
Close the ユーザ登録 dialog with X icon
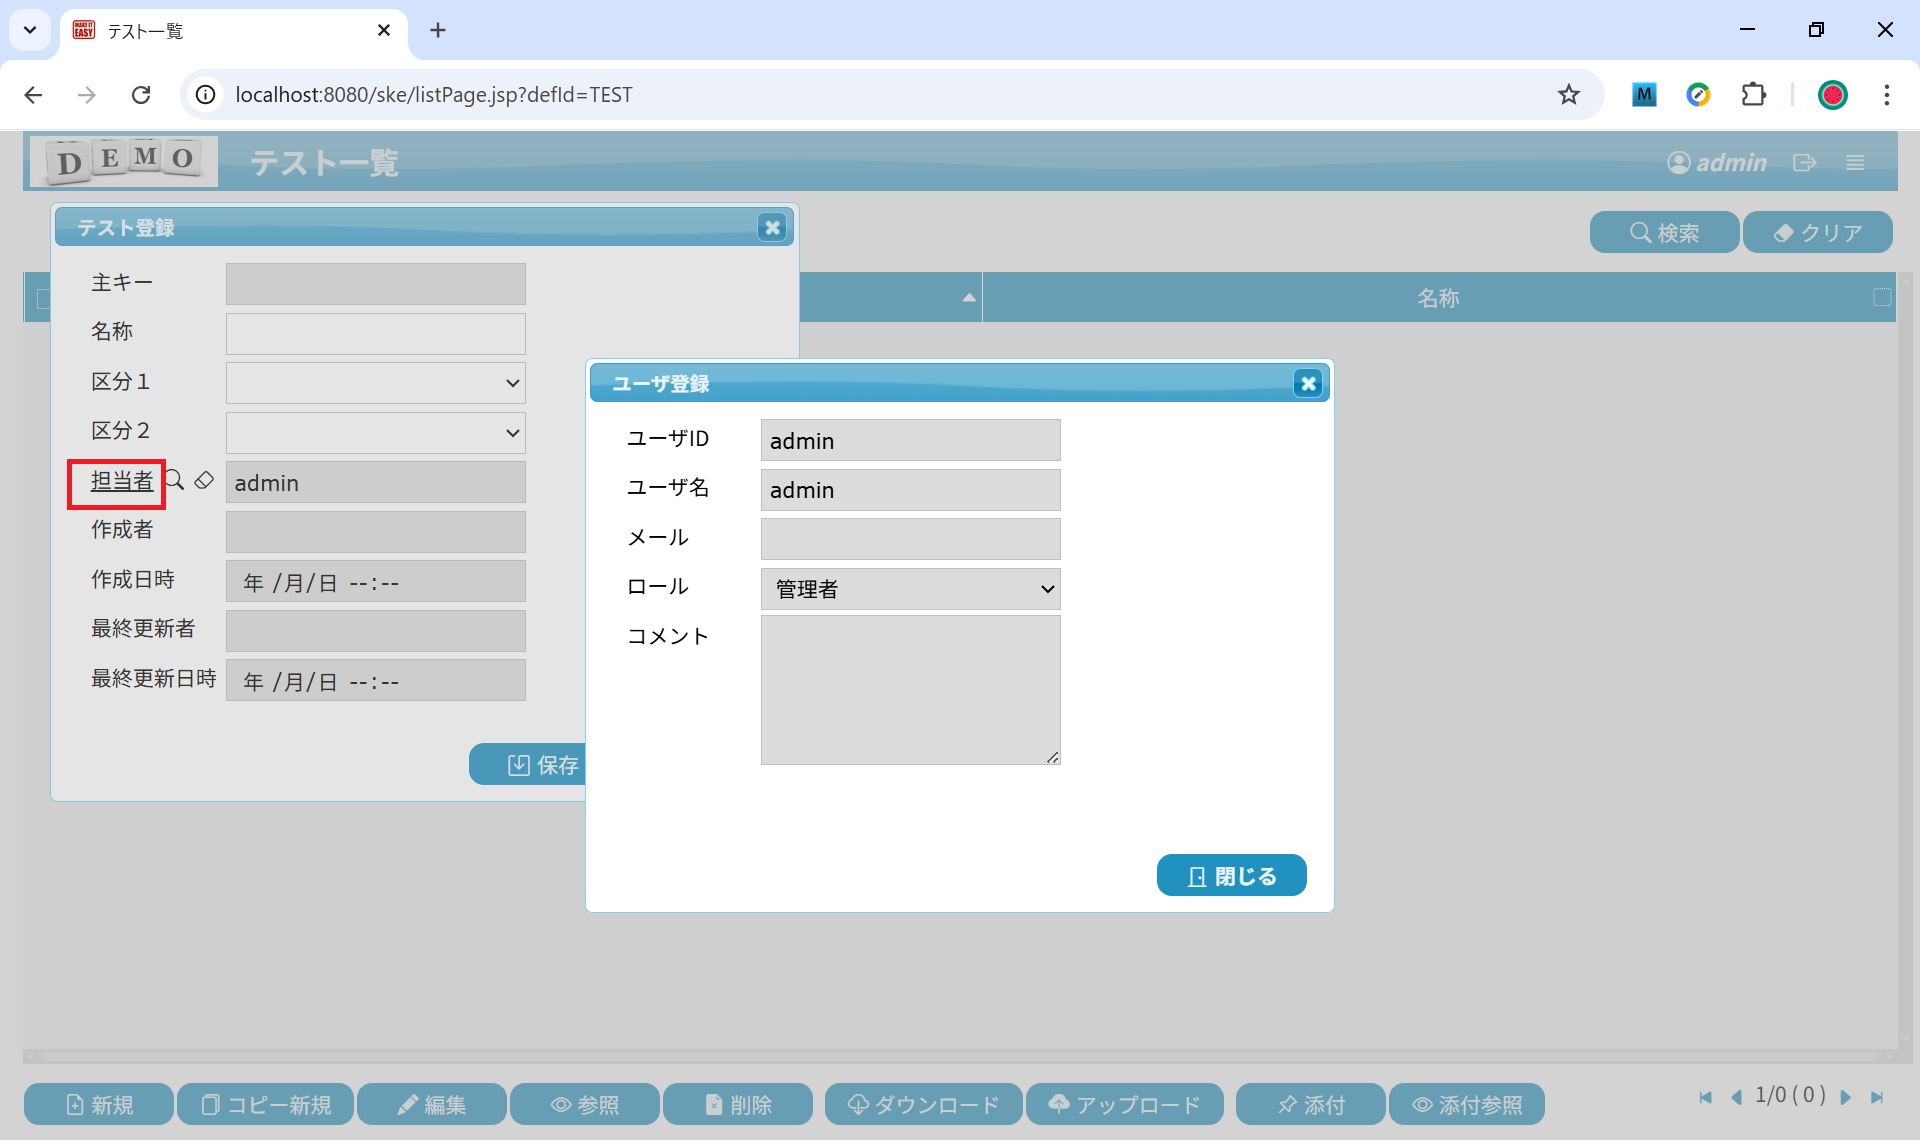coord(1307,384)
